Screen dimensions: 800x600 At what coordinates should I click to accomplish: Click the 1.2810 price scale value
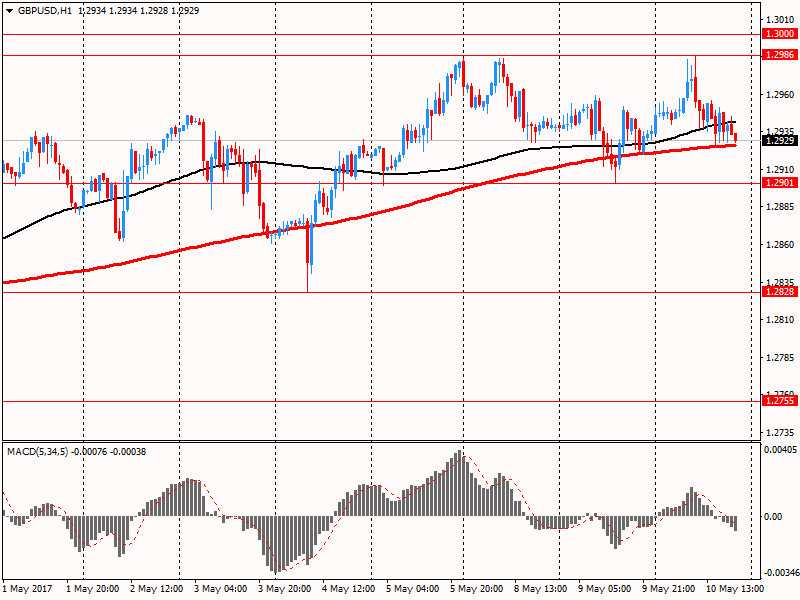click(x=781, y=319)
